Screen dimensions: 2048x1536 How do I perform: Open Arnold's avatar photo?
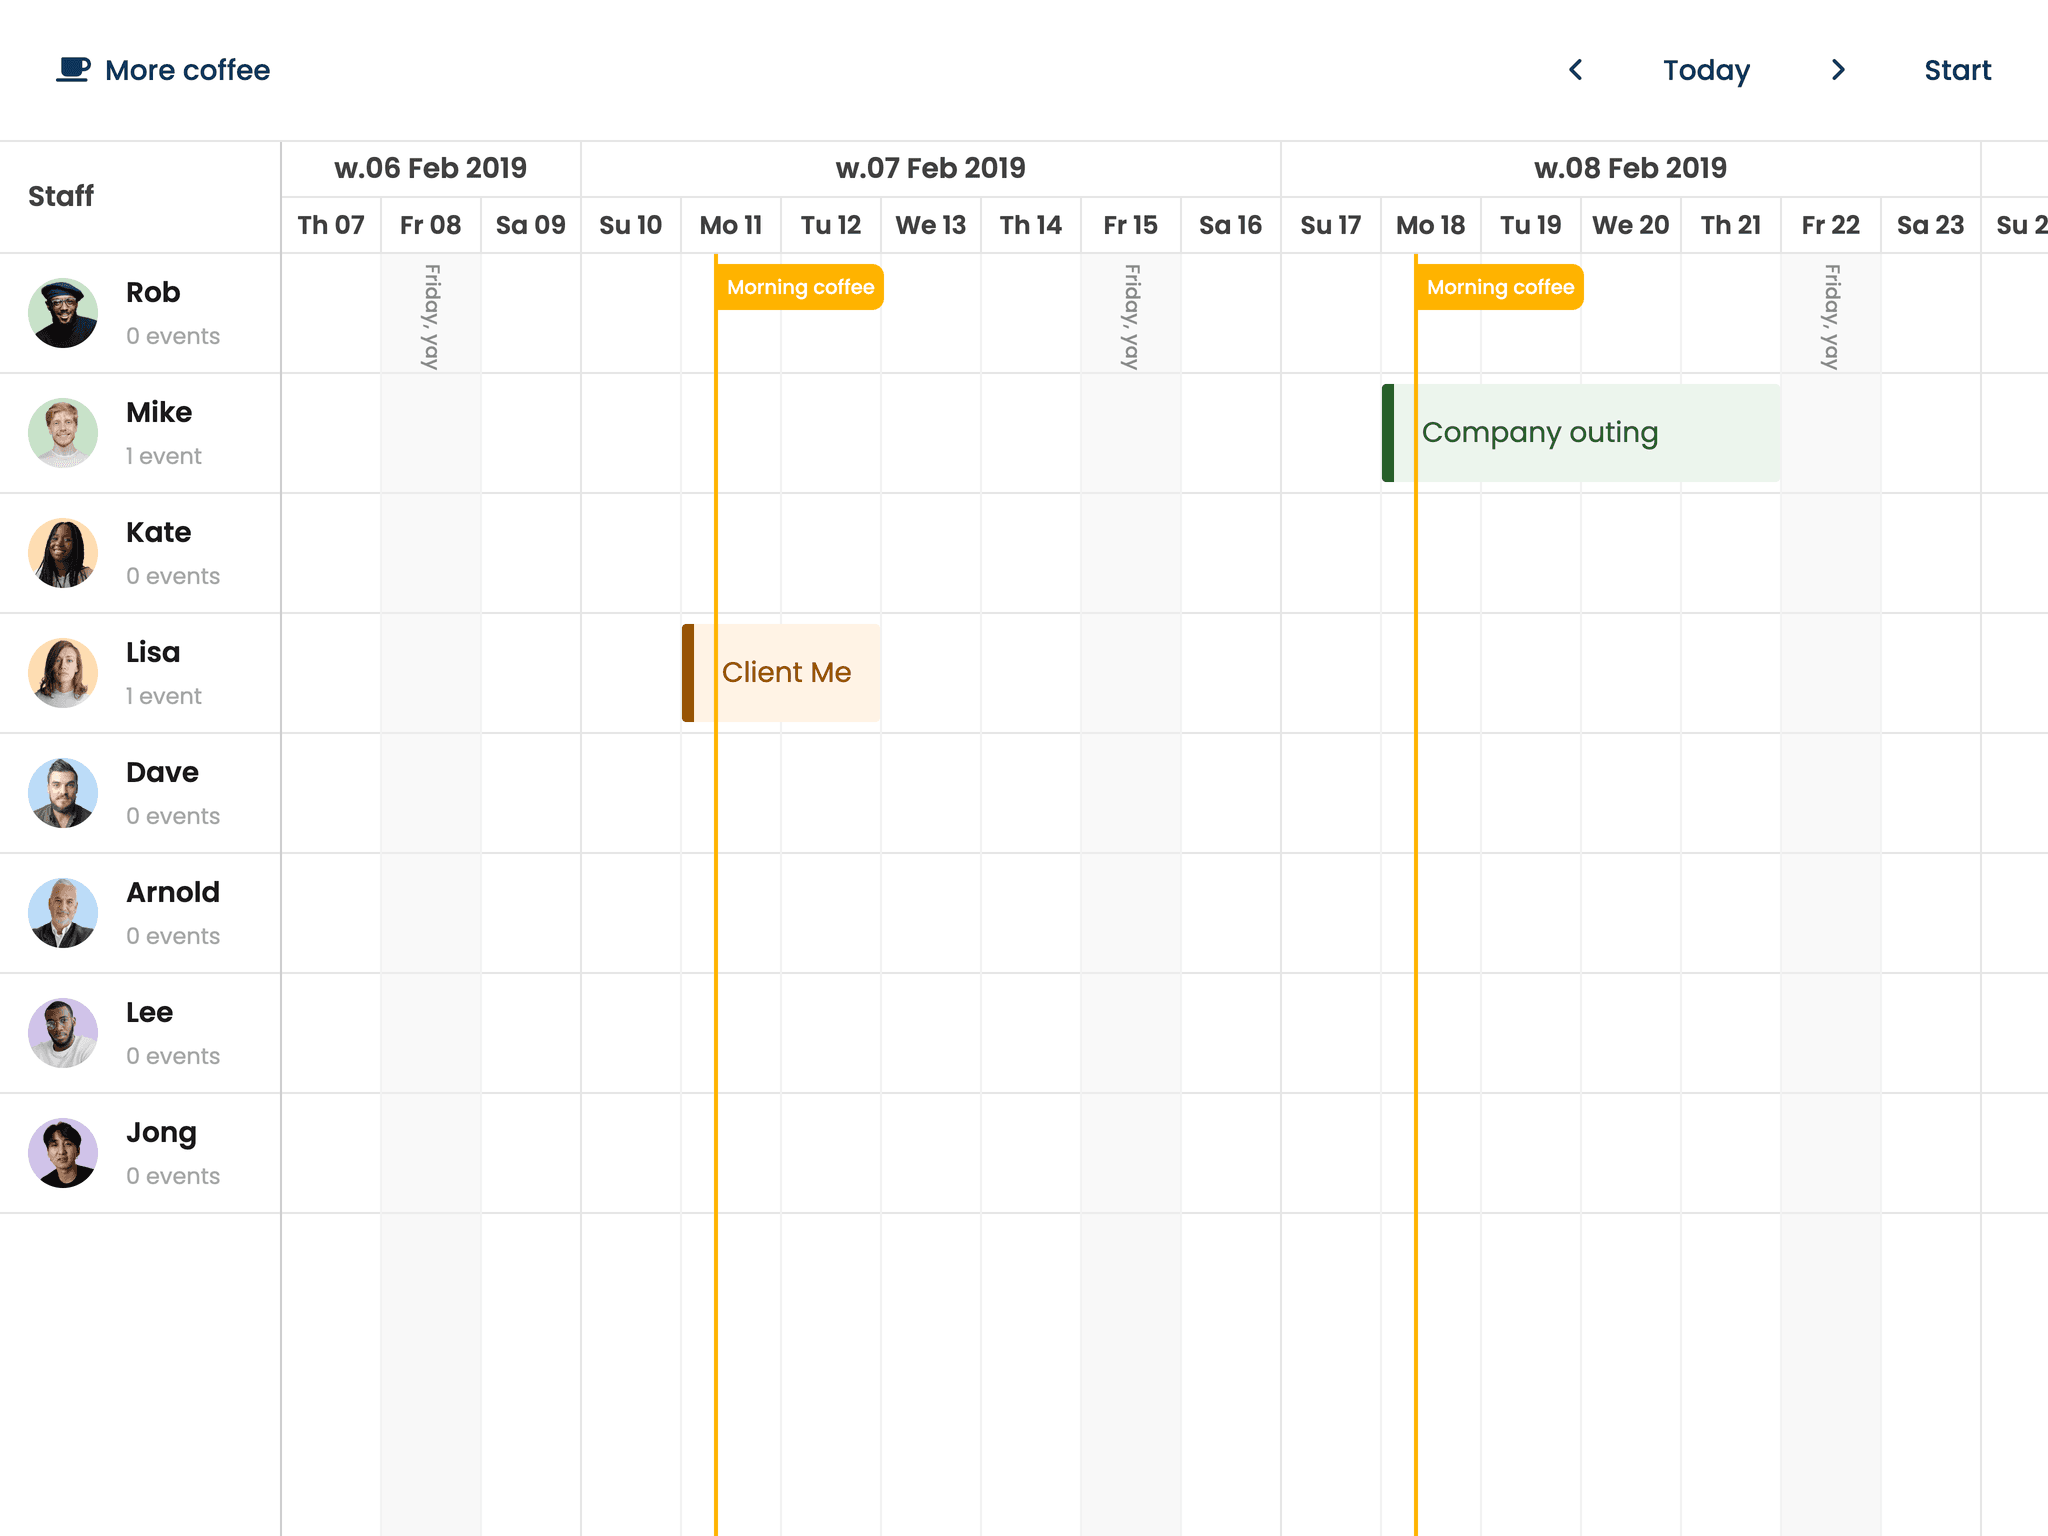(63, 913)
